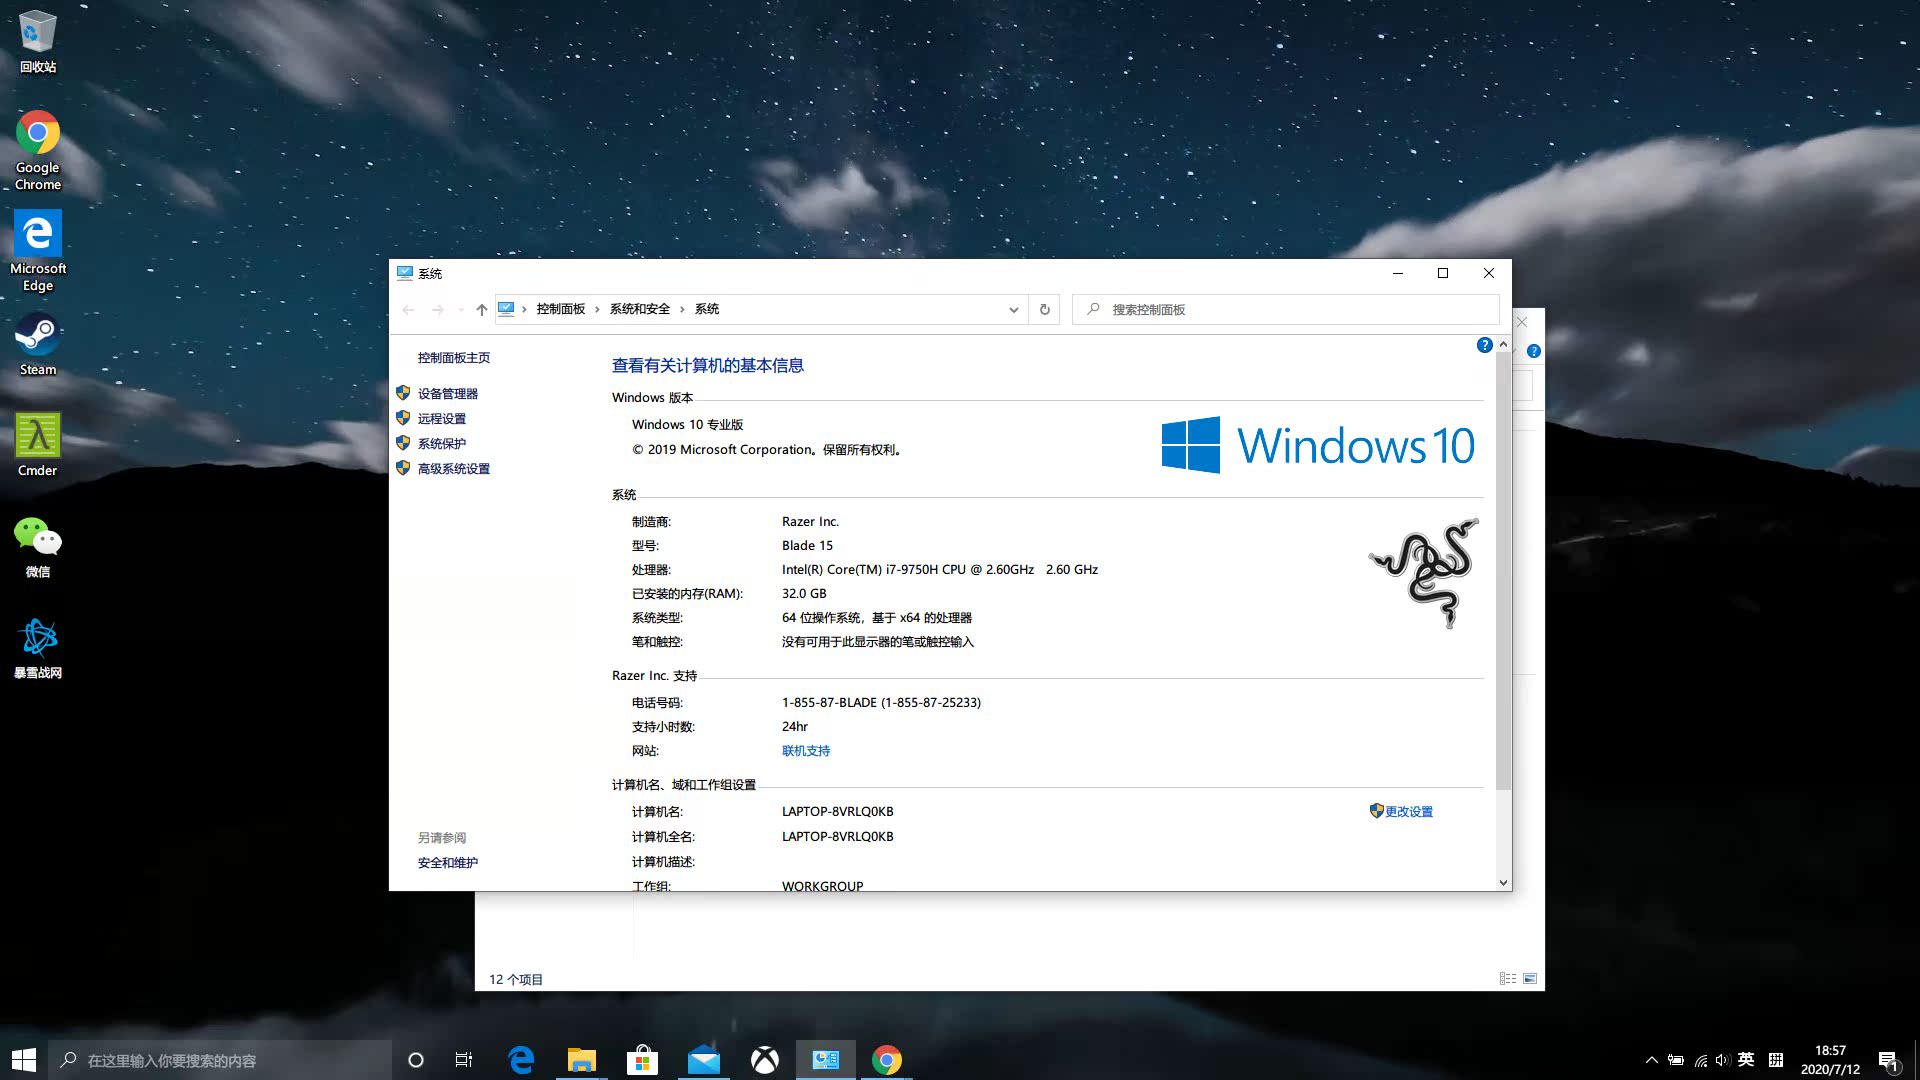Viewport: 1920px width, 1080px height.
Task: Open Microsoft Store from the taskbar
Action: coord(642,1060)
